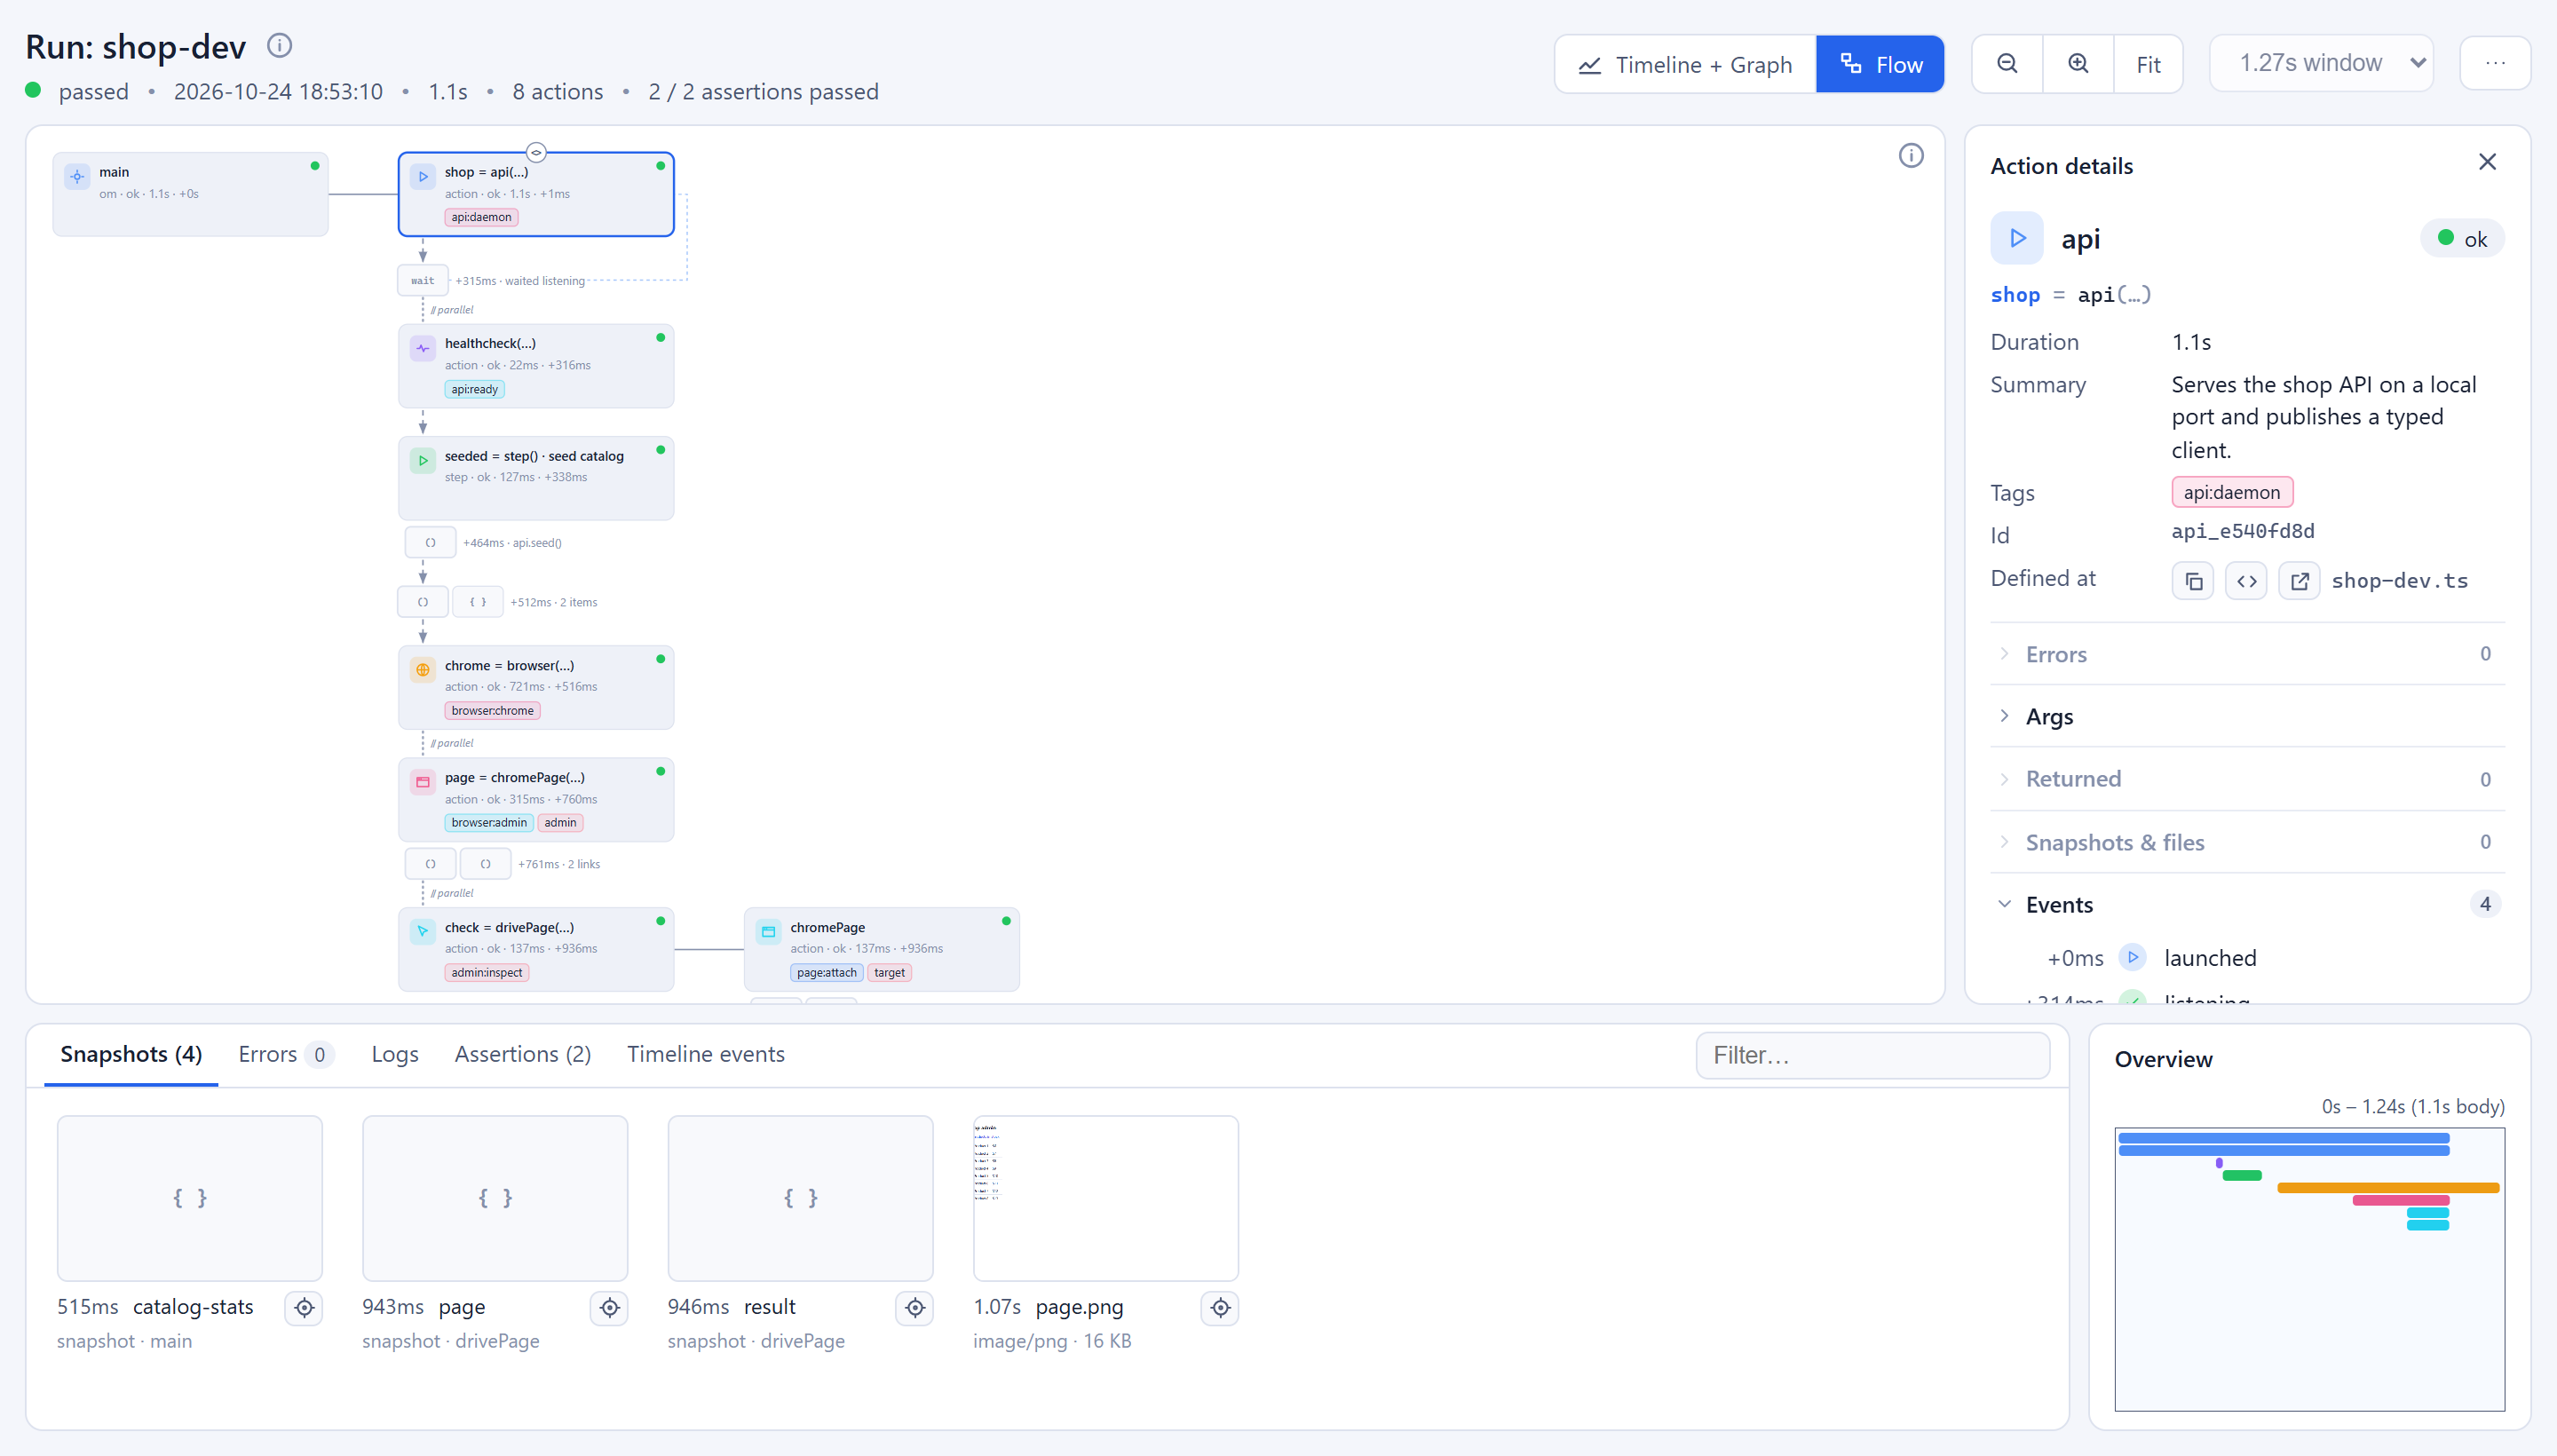Copy the defined-at path icon
Viewport: 2557px width, 1456px height.
pyautogui.click(x=2193, y=581)
